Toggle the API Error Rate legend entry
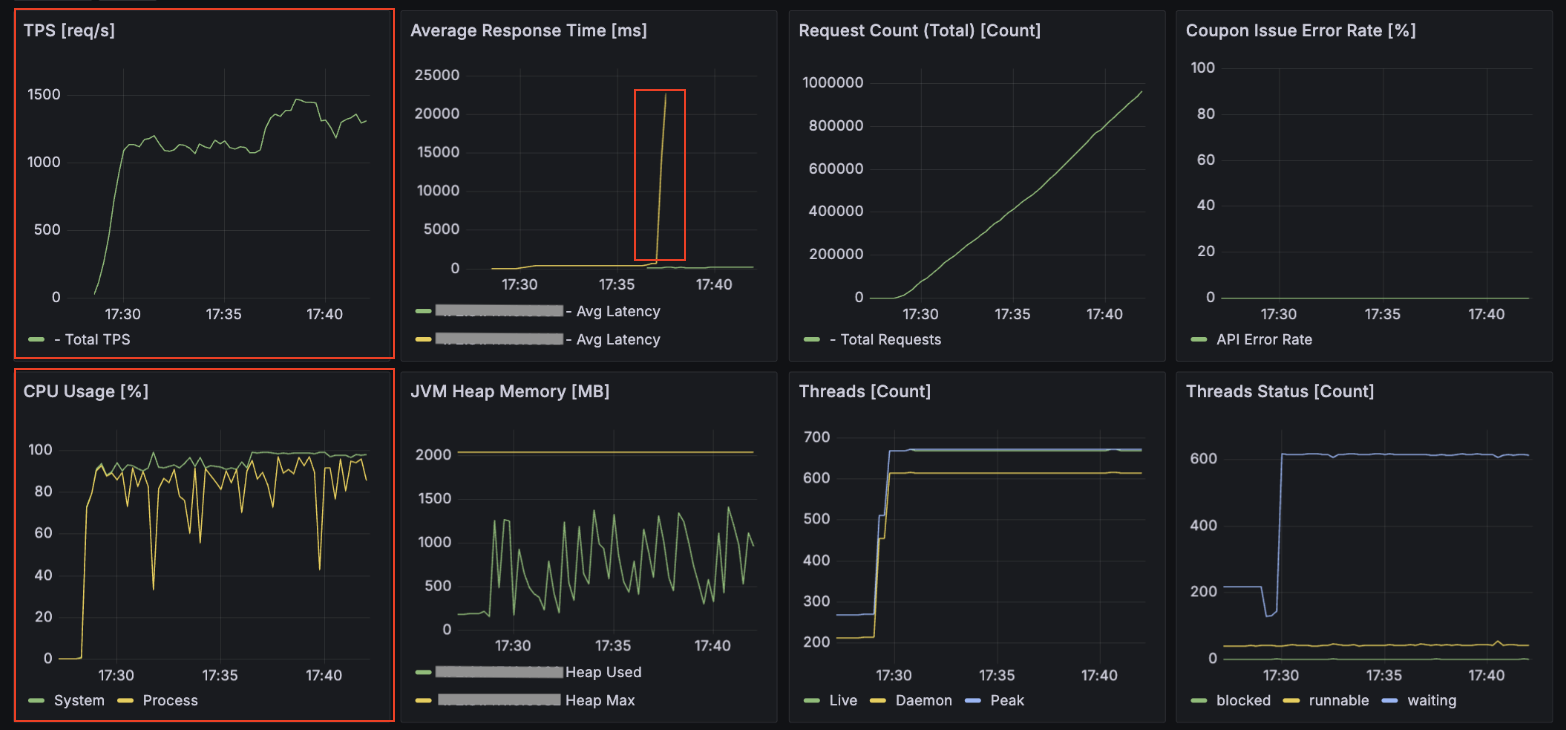The width and height of the screenshot is (1566, 730). coord(1264,339)
